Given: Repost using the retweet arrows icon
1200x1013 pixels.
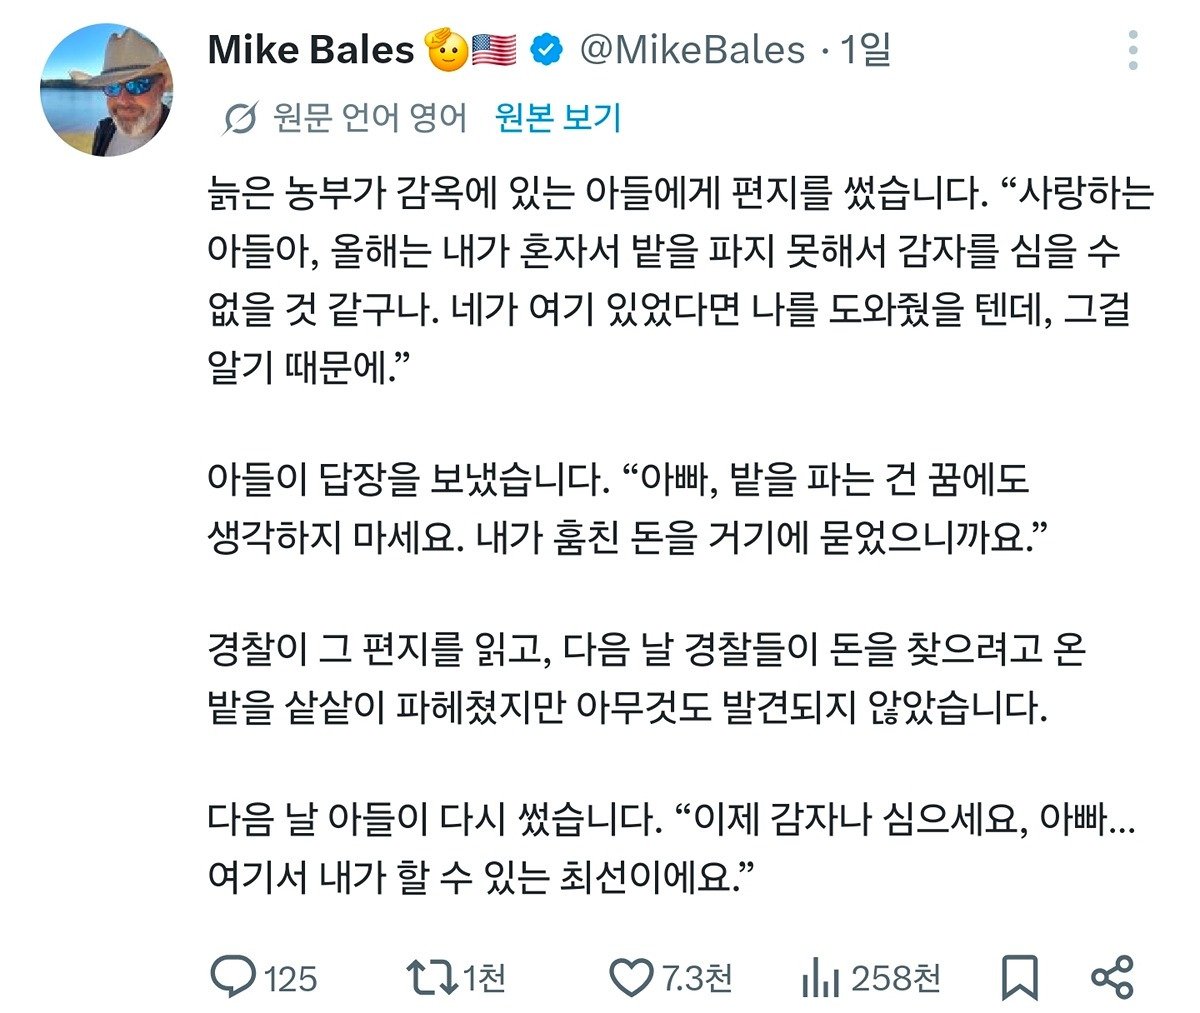Looking at the screenshot, I should (433, 977).
